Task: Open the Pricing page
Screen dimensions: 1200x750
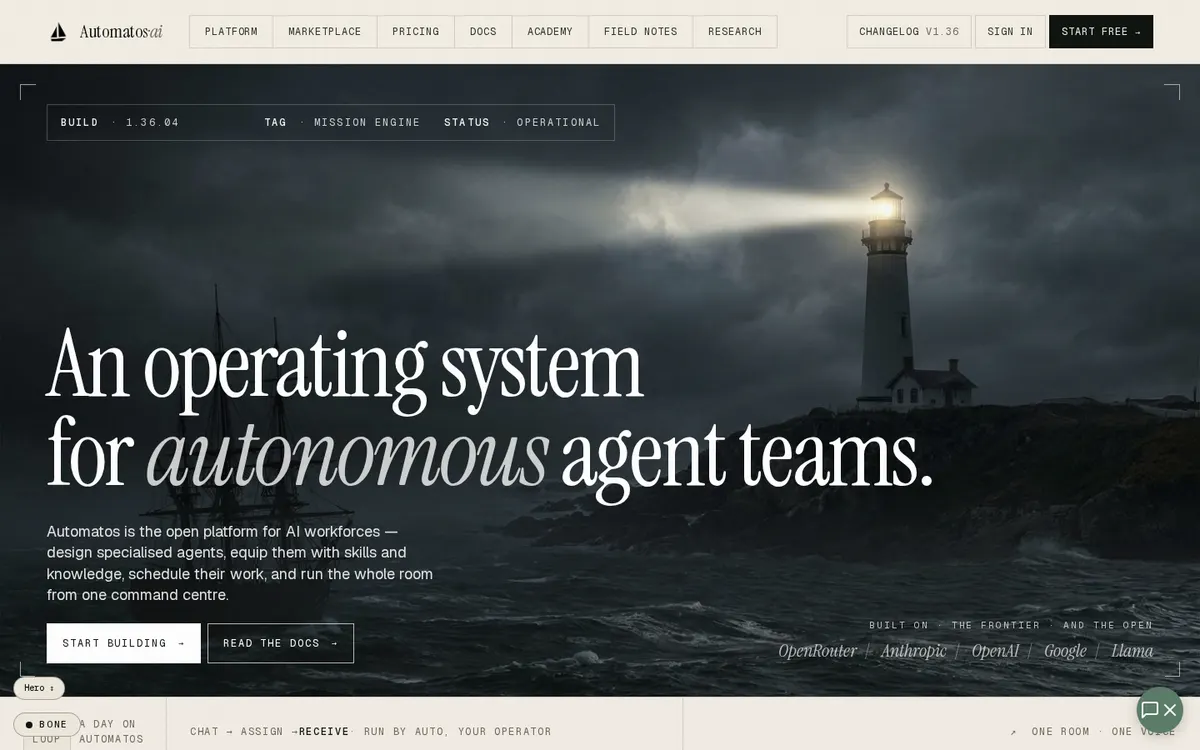Action: coord(416,32)
